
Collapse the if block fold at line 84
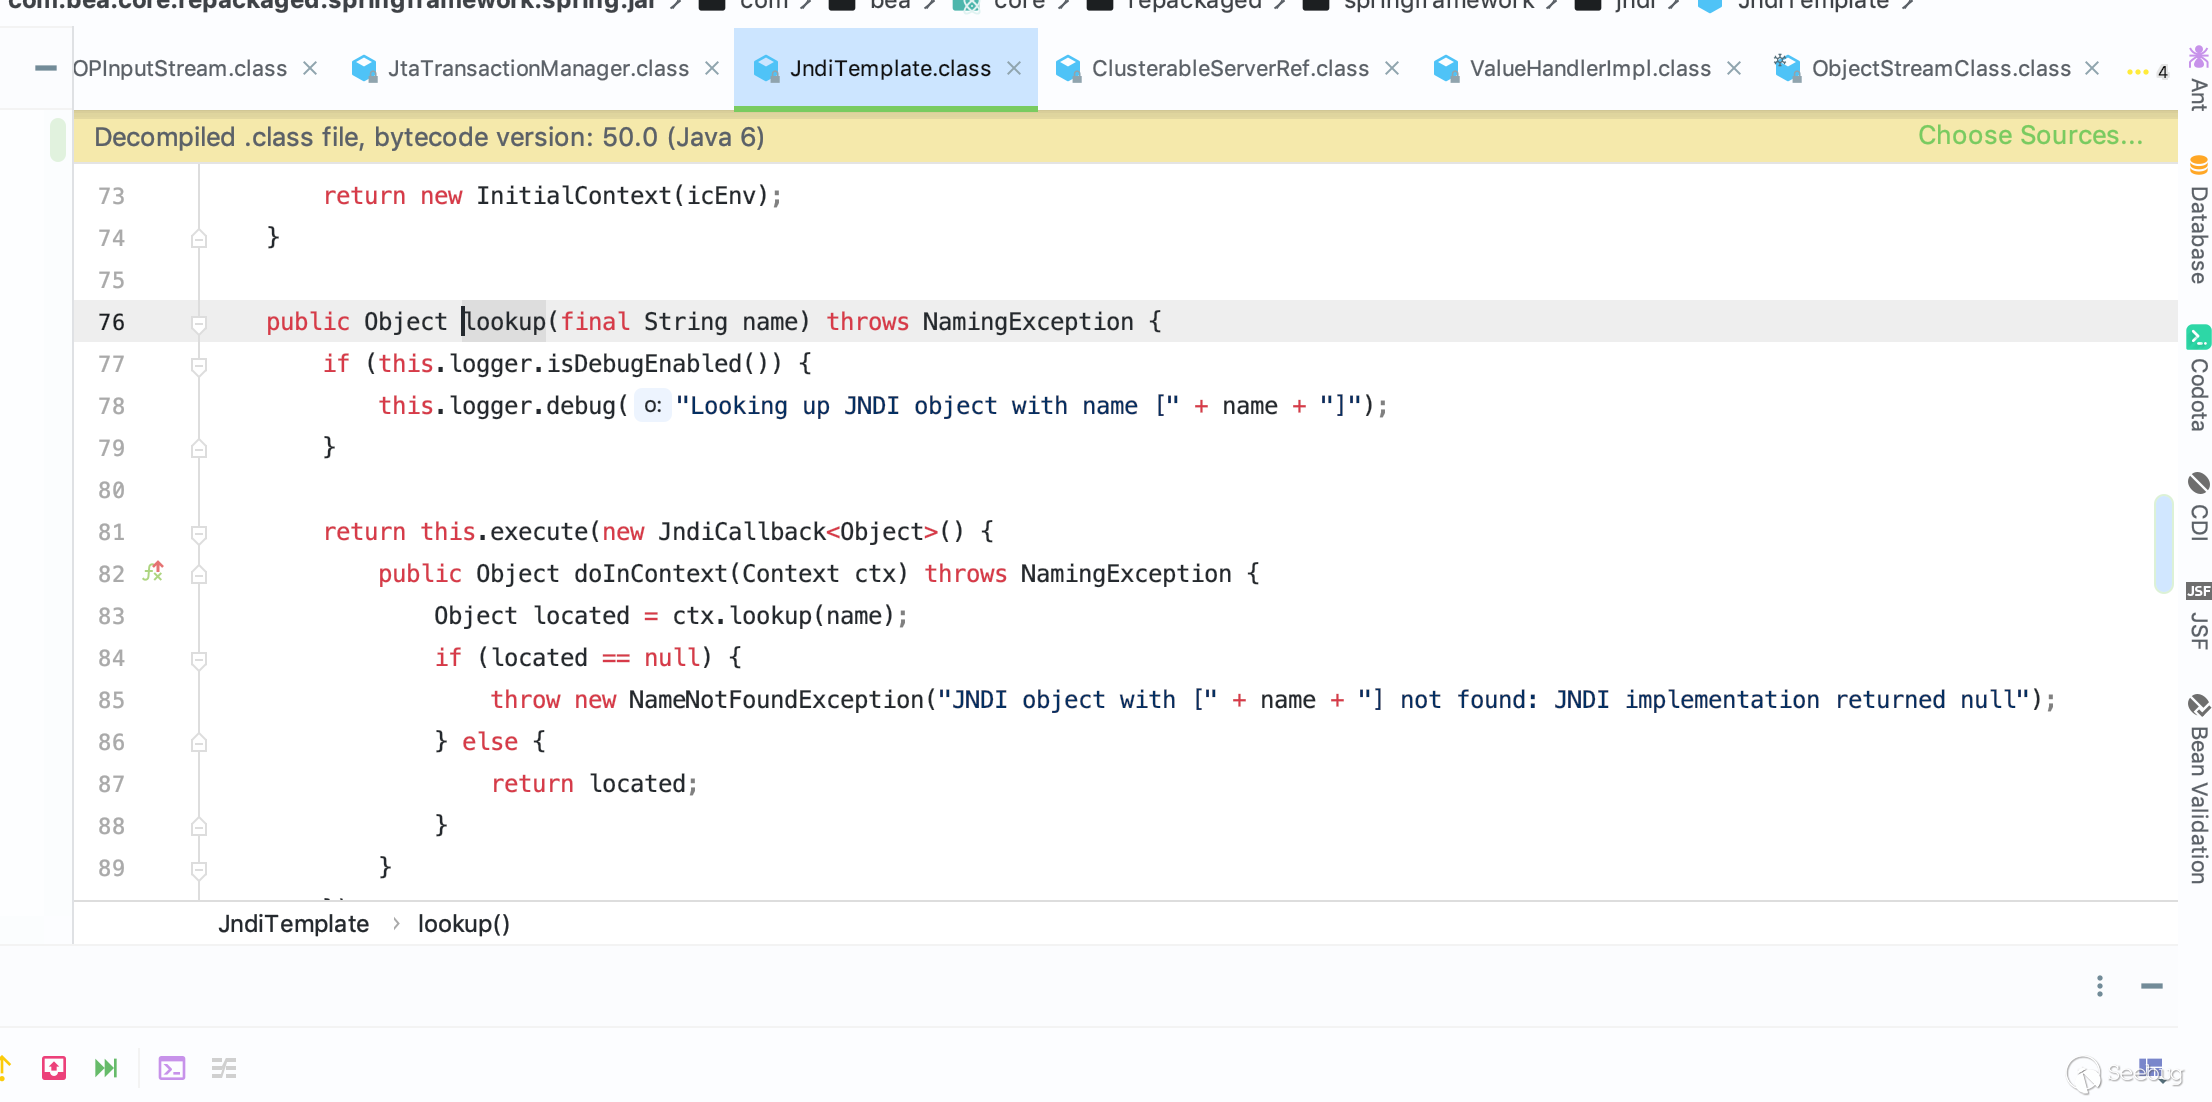point(199,659)
